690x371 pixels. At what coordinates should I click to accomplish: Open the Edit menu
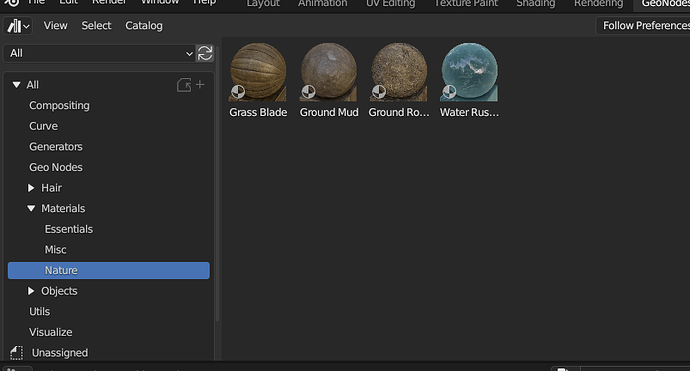pos(69,3)
